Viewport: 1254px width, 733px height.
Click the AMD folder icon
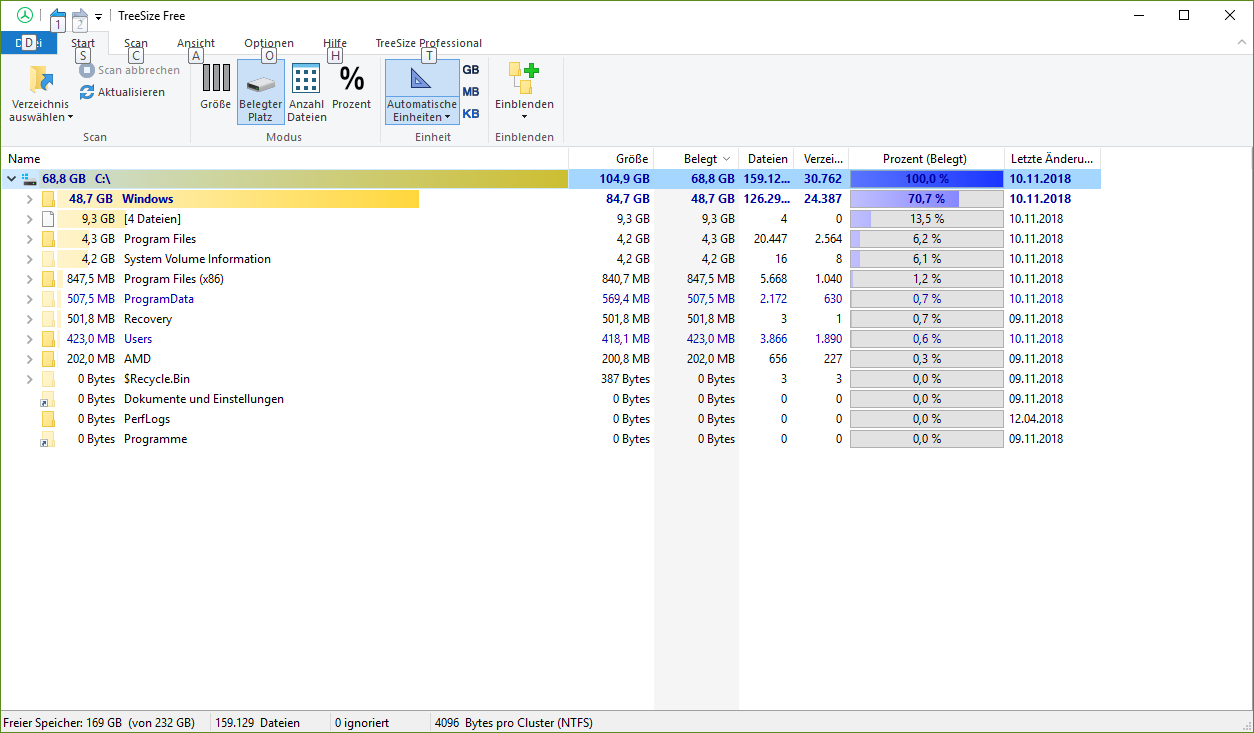48,359
